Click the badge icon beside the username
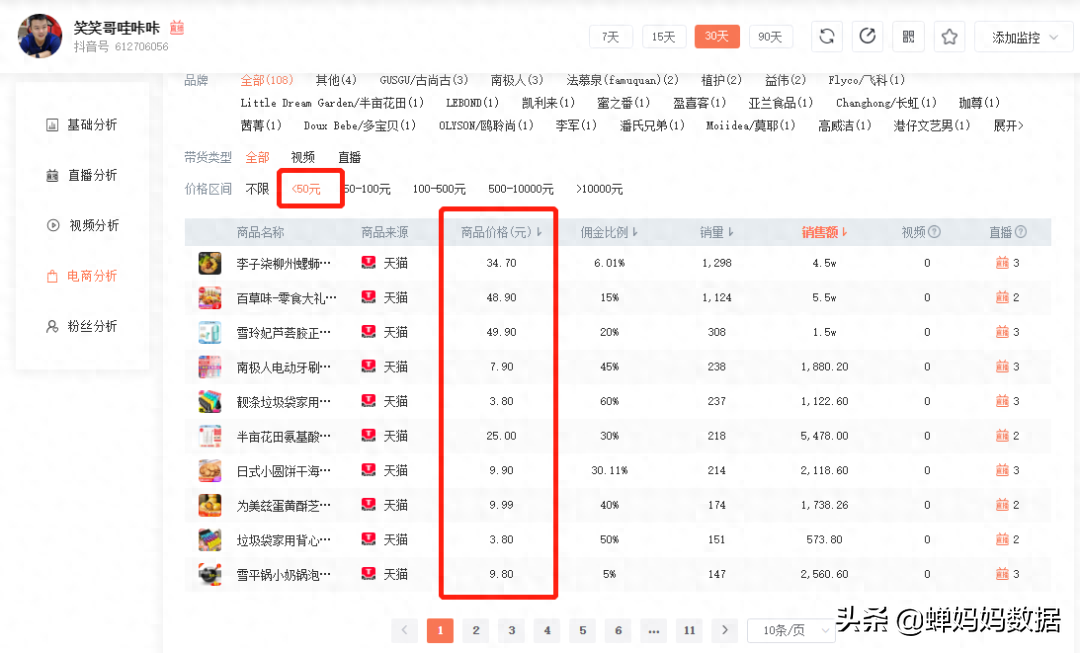The height and width of the screenshot is (653, 1080). click(x=177, y=27)
